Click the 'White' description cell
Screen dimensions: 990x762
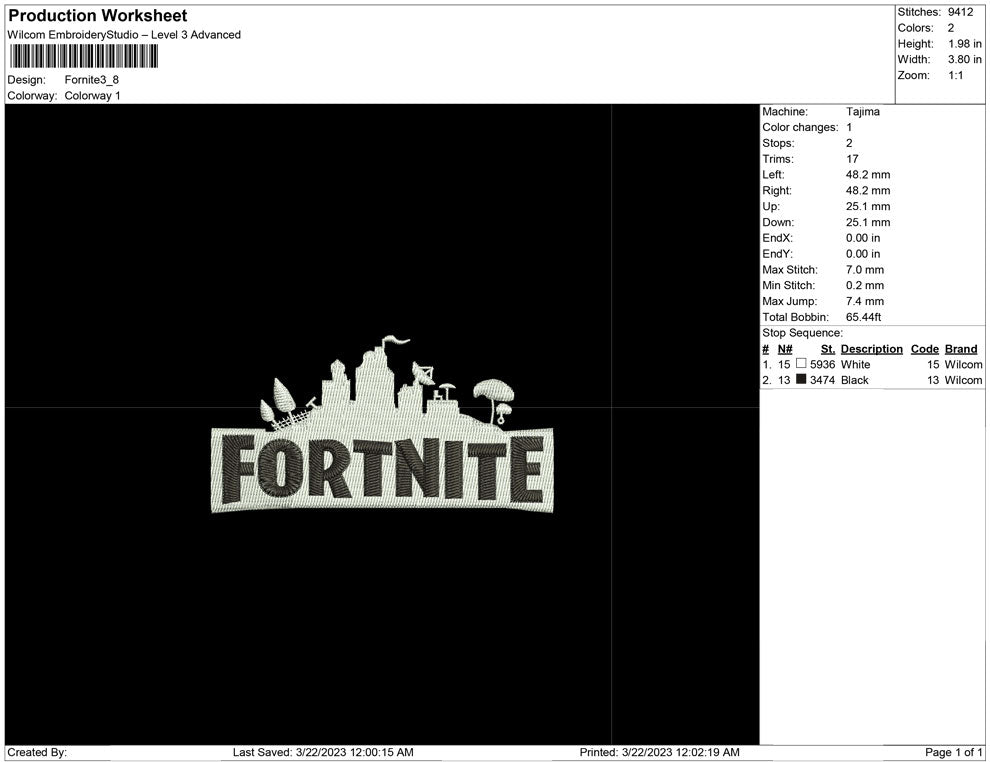[x=855, y=364]
